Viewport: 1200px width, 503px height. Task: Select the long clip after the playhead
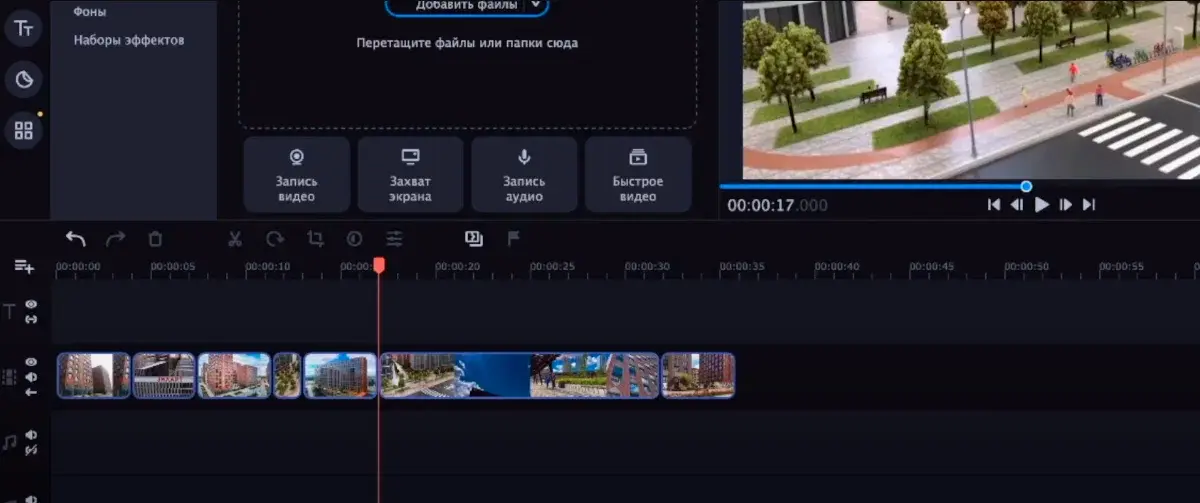click(x=520, y=375)
